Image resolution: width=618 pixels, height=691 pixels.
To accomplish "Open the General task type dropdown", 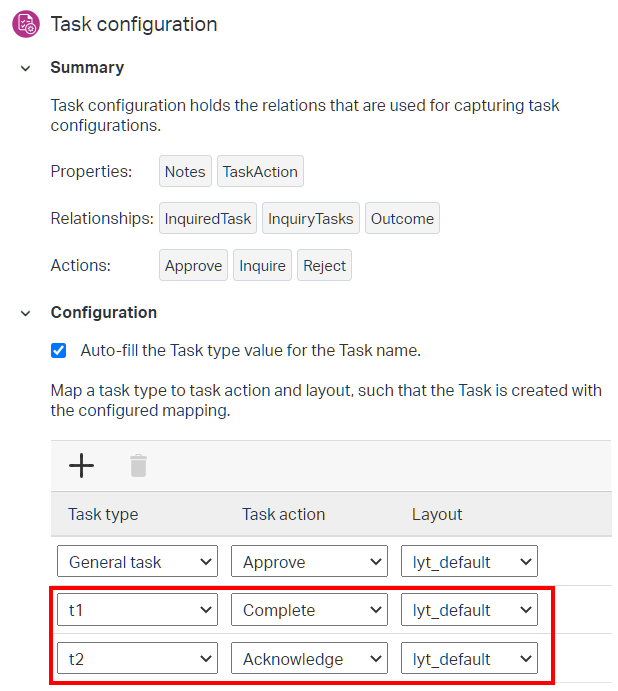I will coord(137,562).
